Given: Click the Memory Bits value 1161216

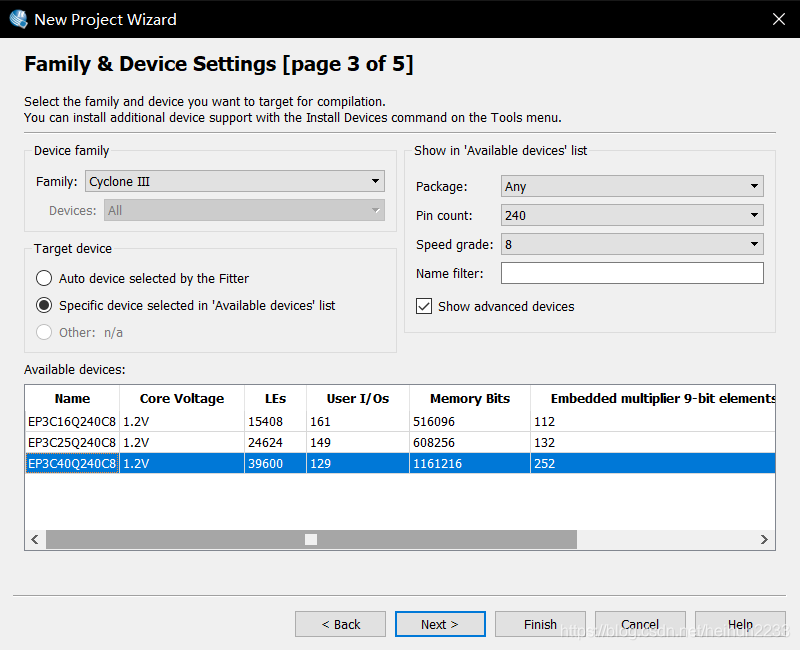Looking at the screenshot, I should [x=437, y=463].
